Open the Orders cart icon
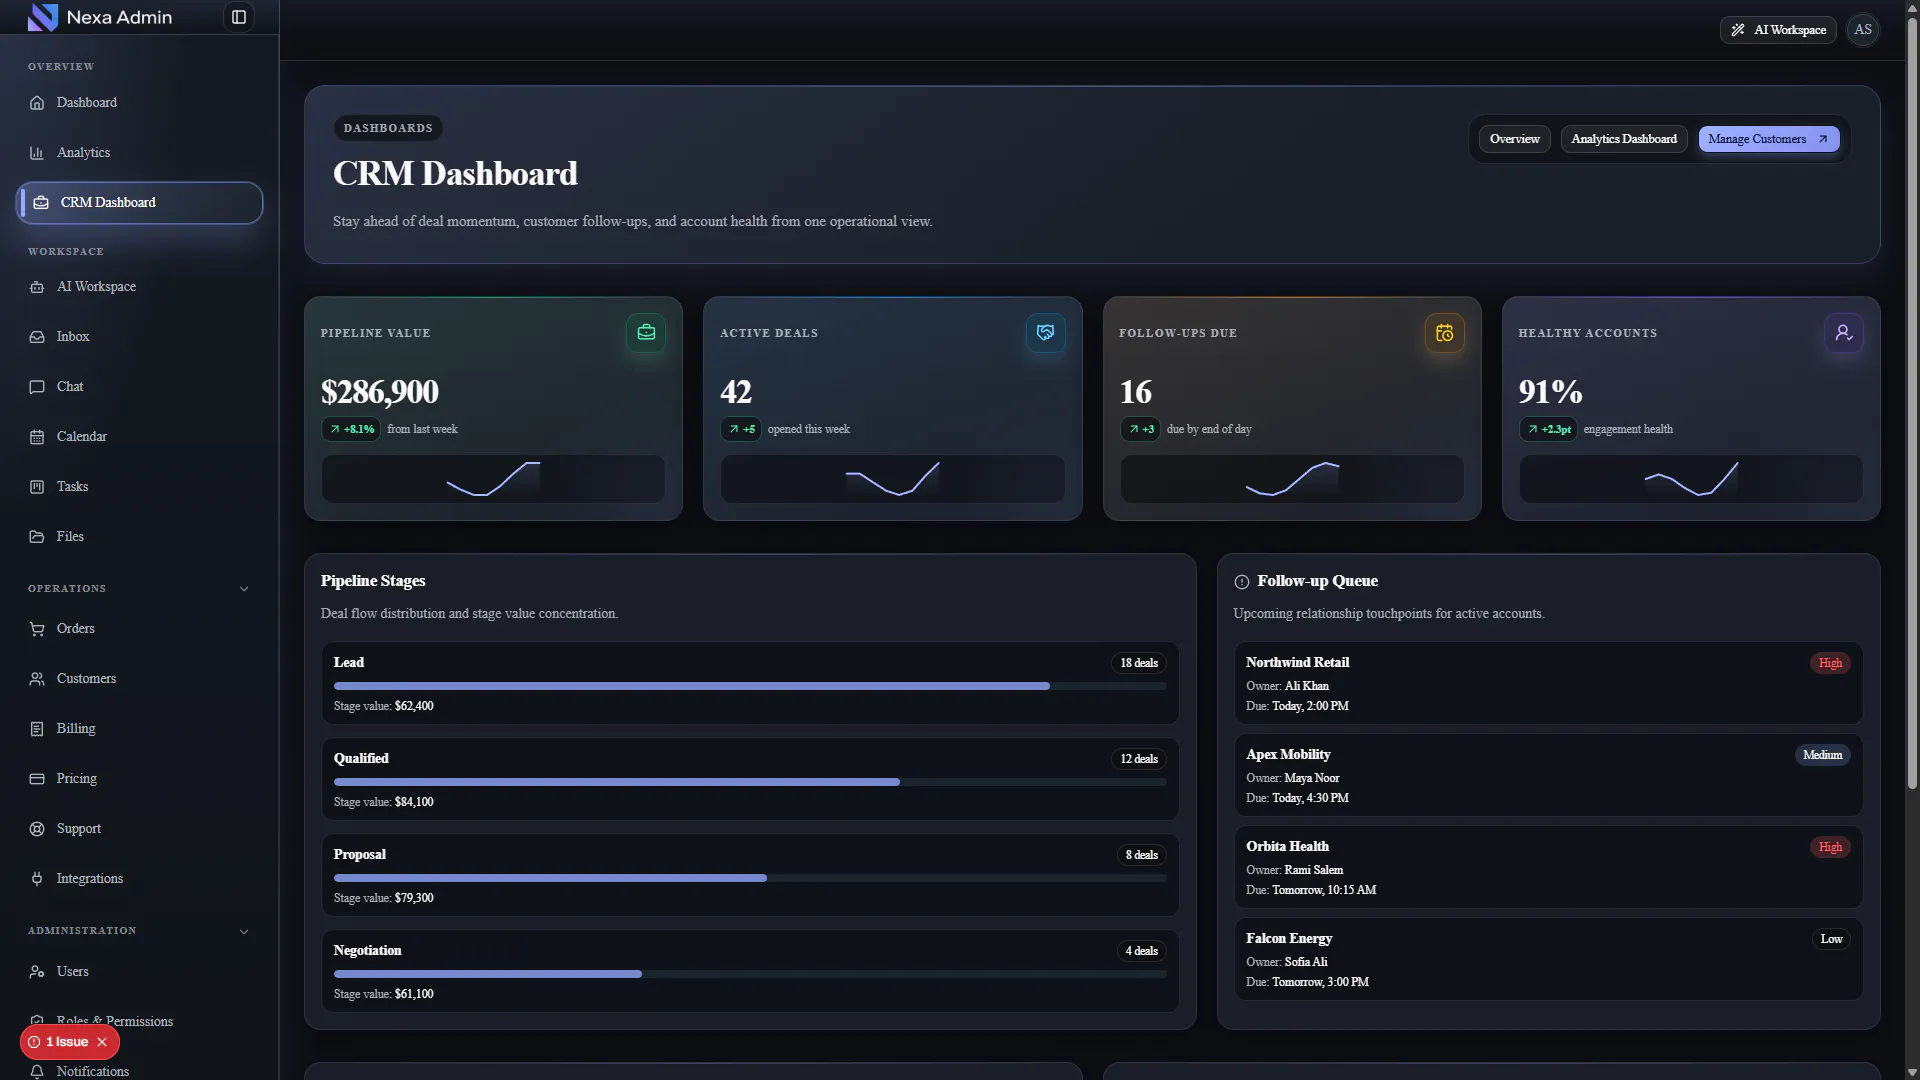Screen dimensions: 1920x1080 coord(37,629)
